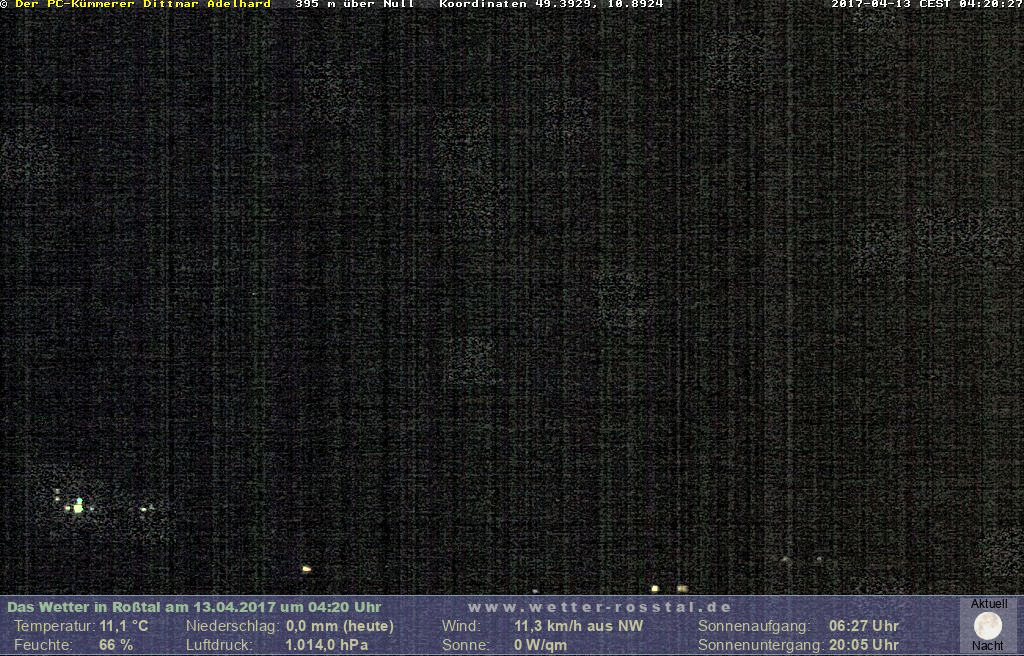Click the Koordinaten 49.3929, 10.8924 text
The height and width of the screenshot is (656, 1024).
tap(551, 5)
